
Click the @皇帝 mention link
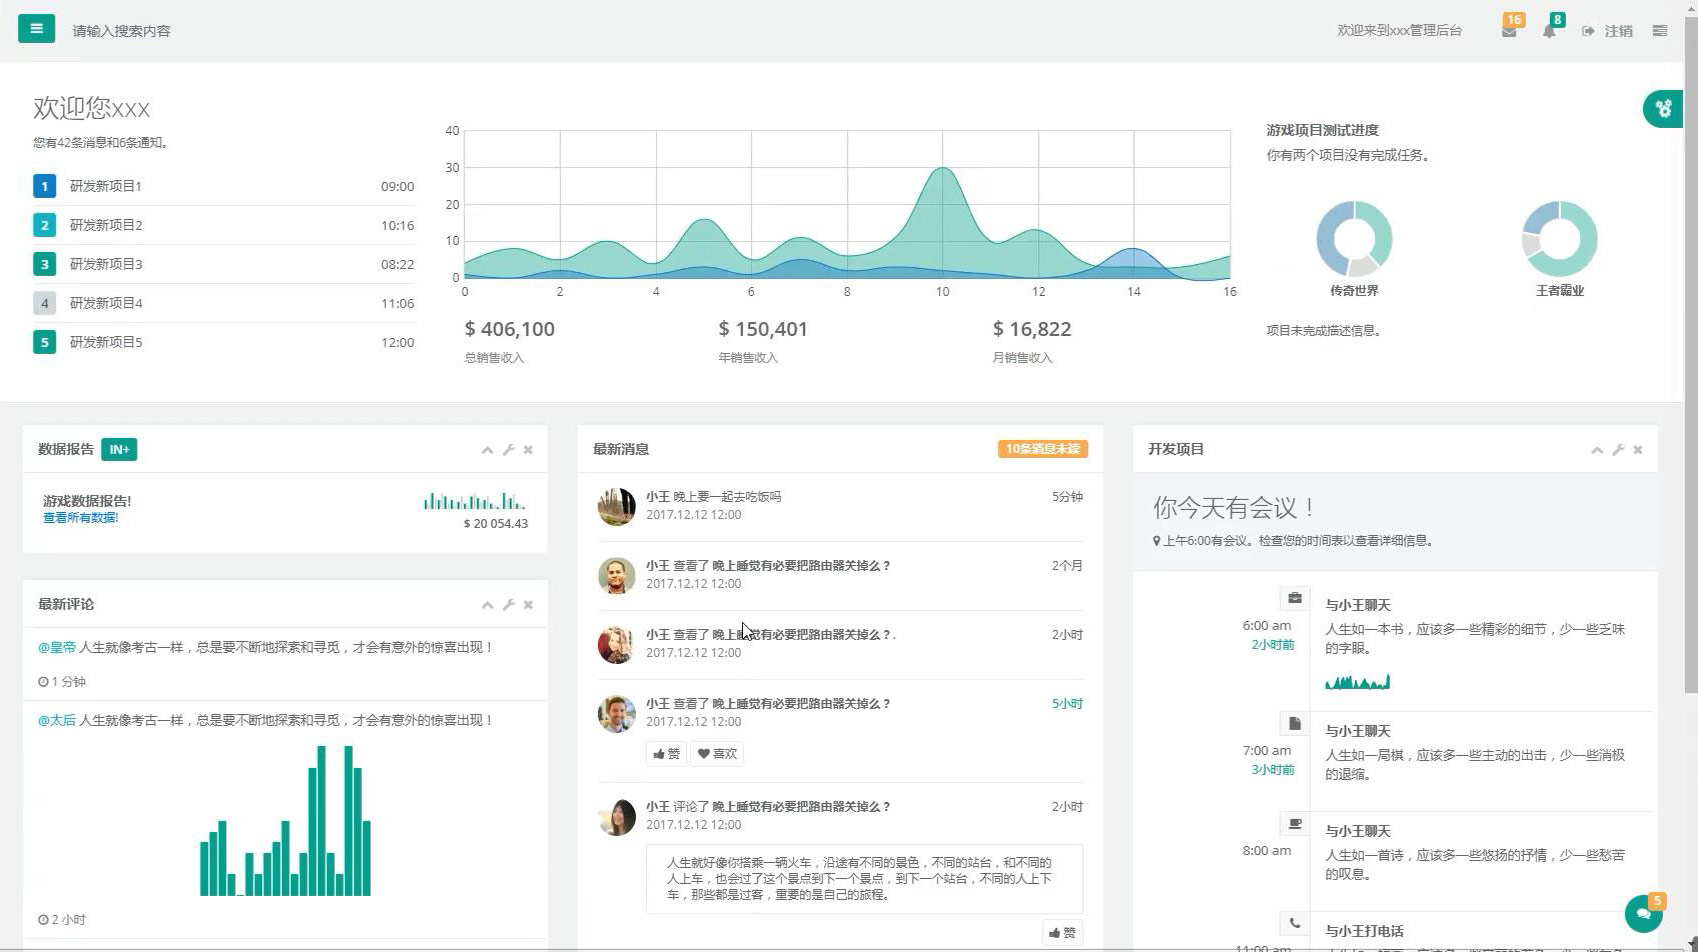57,647
